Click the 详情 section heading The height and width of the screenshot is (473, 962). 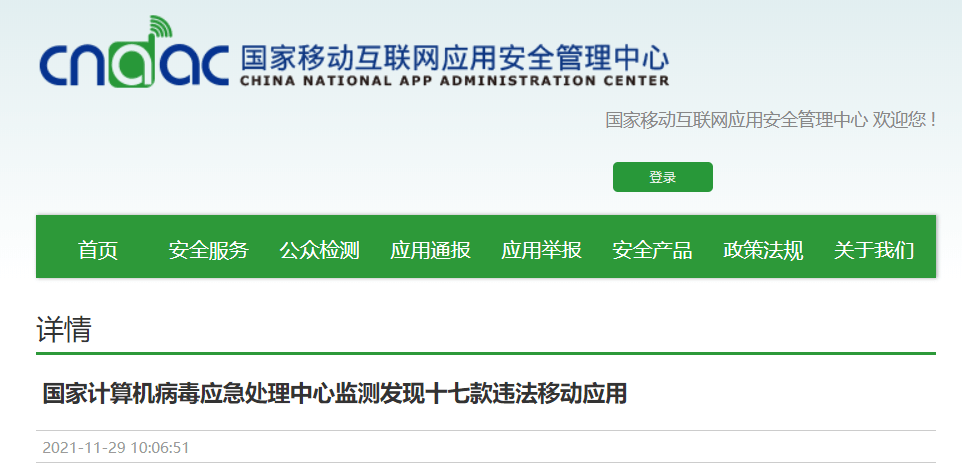click(x=64, y=330)
